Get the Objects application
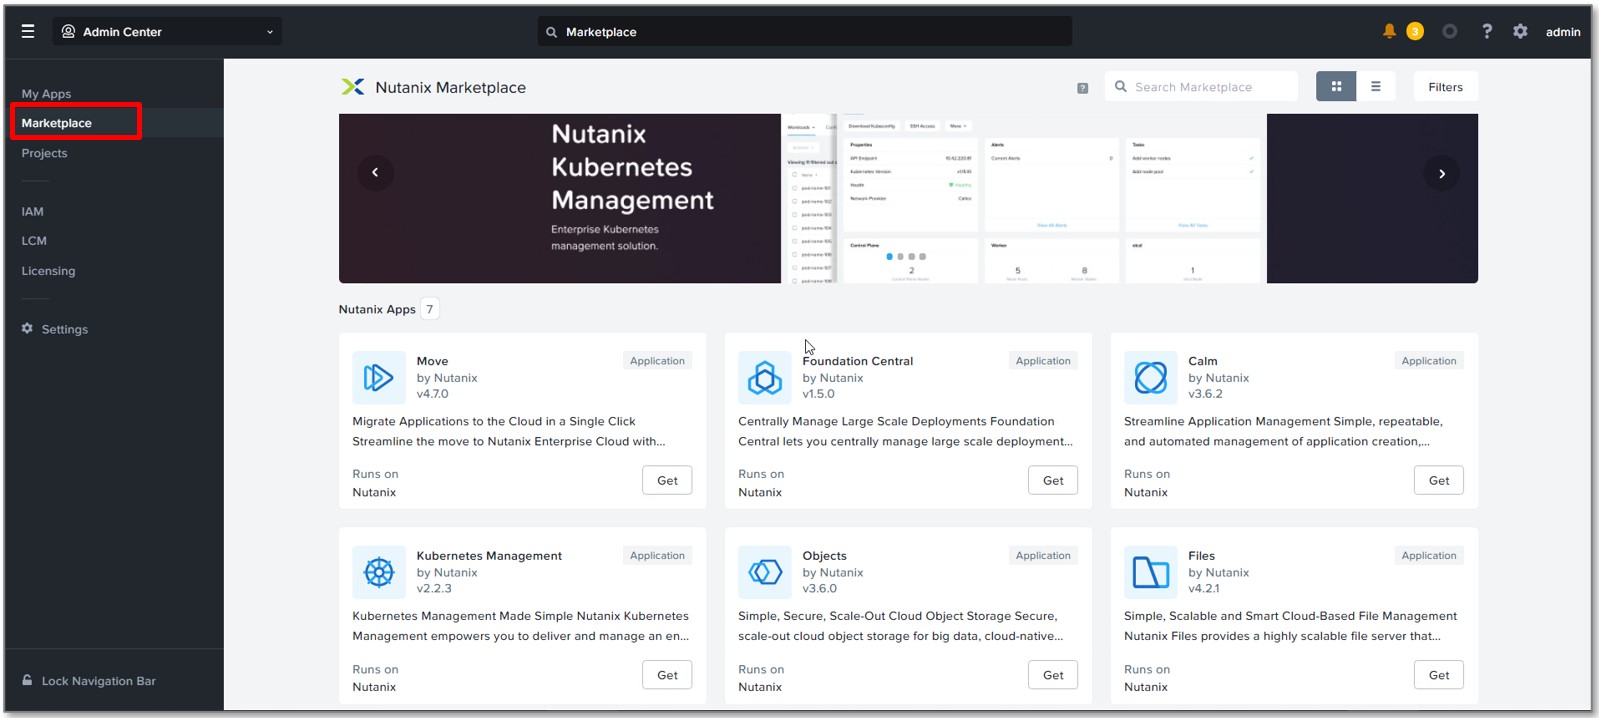 tap(1053, 675)
